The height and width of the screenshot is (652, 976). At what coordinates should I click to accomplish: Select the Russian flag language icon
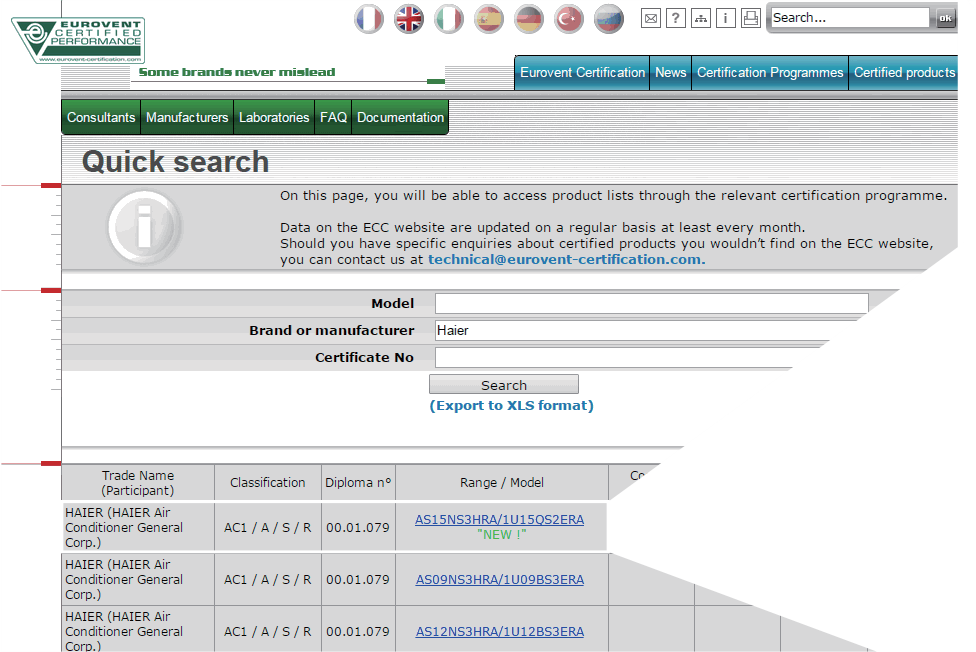(609, 19)
